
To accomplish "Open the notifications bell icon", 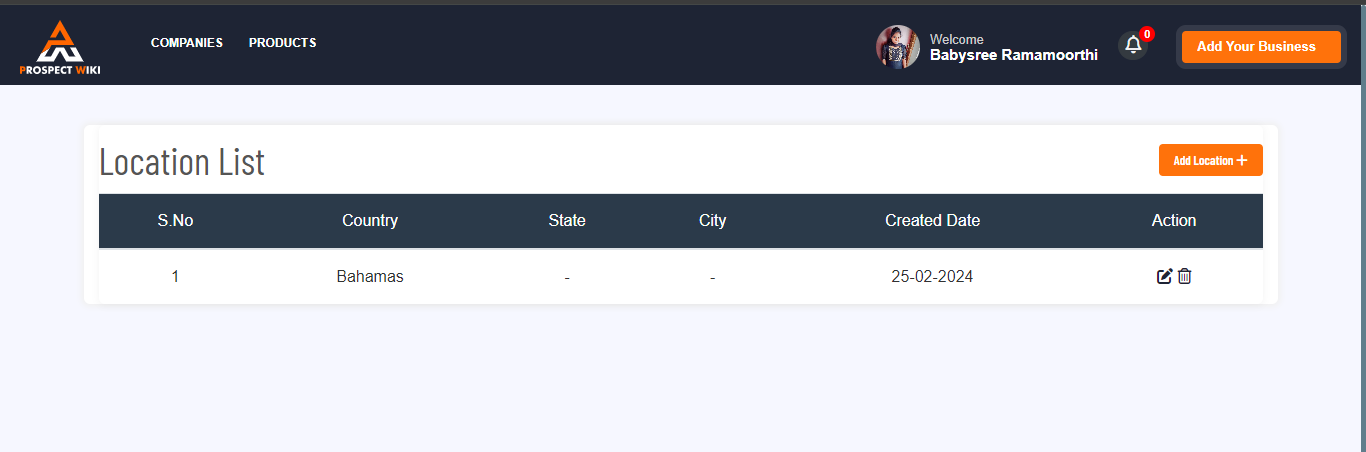I will 1133,45.
